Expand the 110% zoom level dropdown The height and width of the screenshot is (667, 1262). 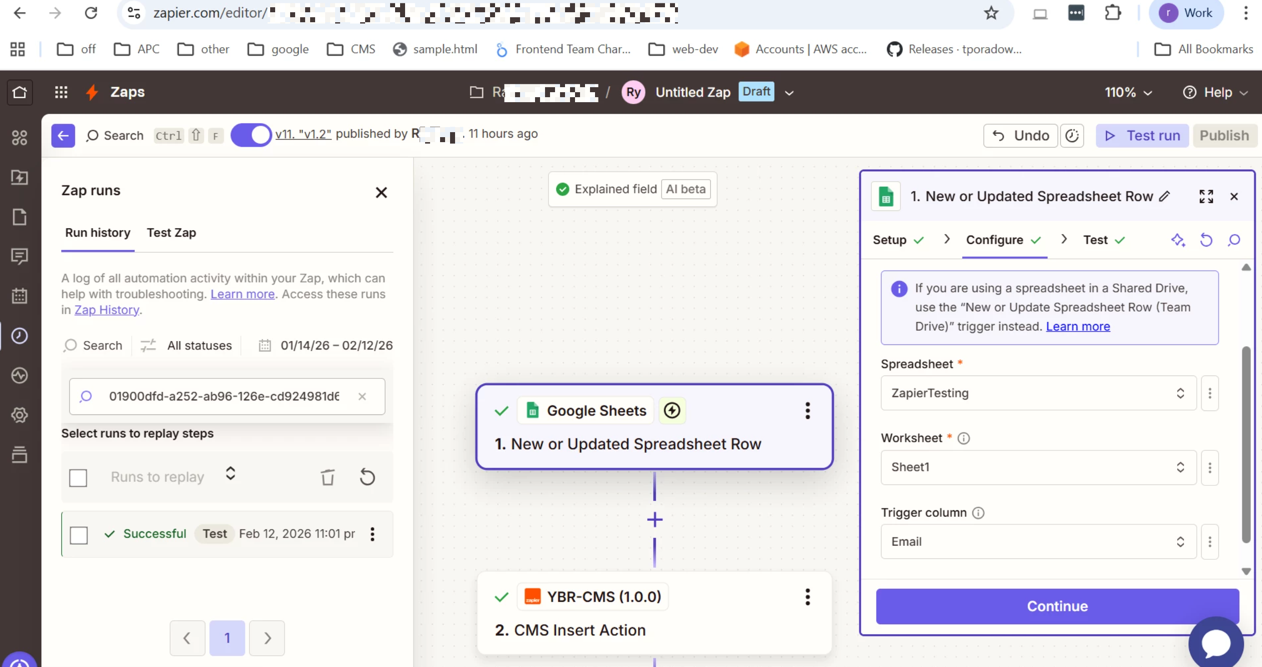[1128, 92]
